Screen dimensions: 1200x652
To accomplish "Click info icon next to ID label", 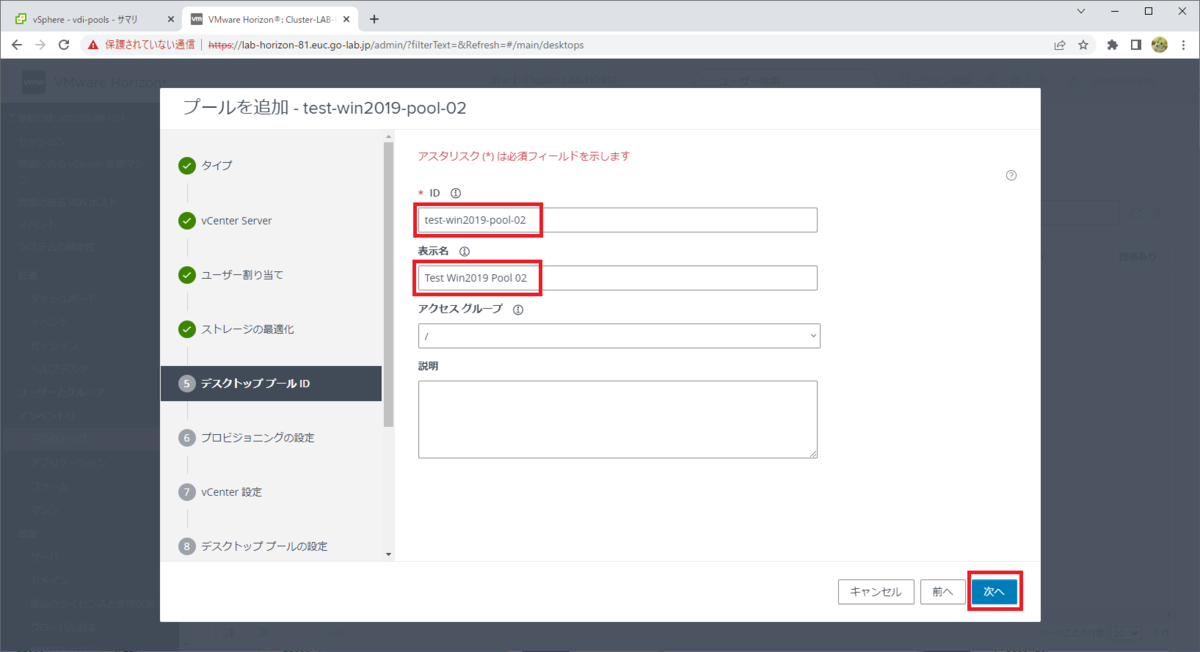I will point(456,193).
